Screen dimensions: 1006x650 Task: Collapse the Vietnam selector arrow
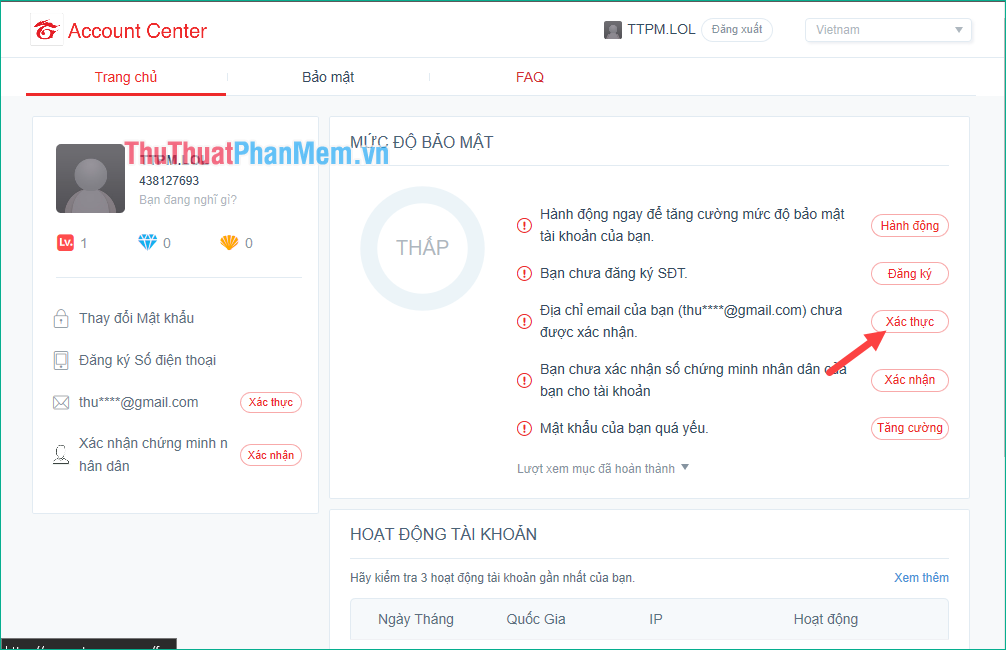960,30
